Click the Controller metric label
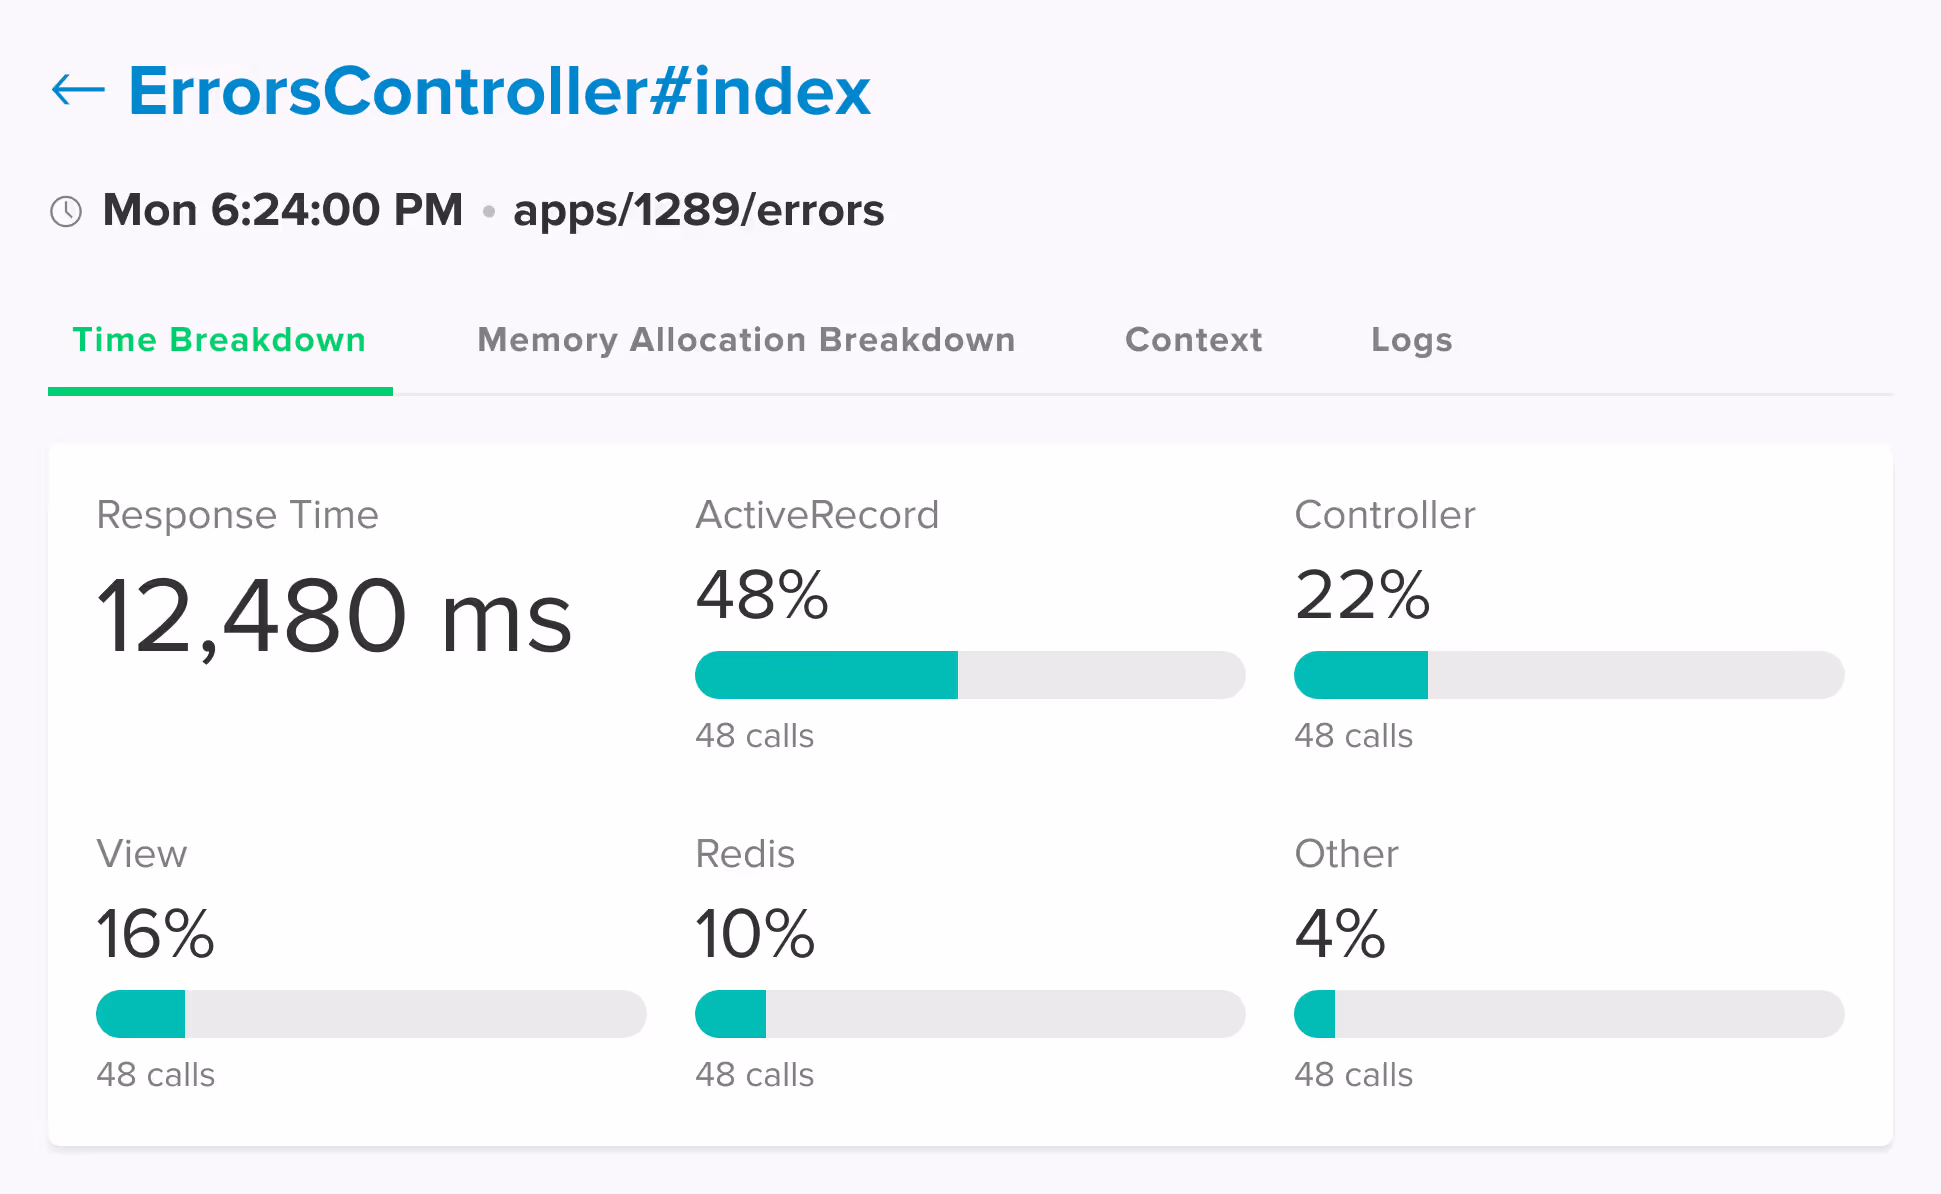 1384,515
